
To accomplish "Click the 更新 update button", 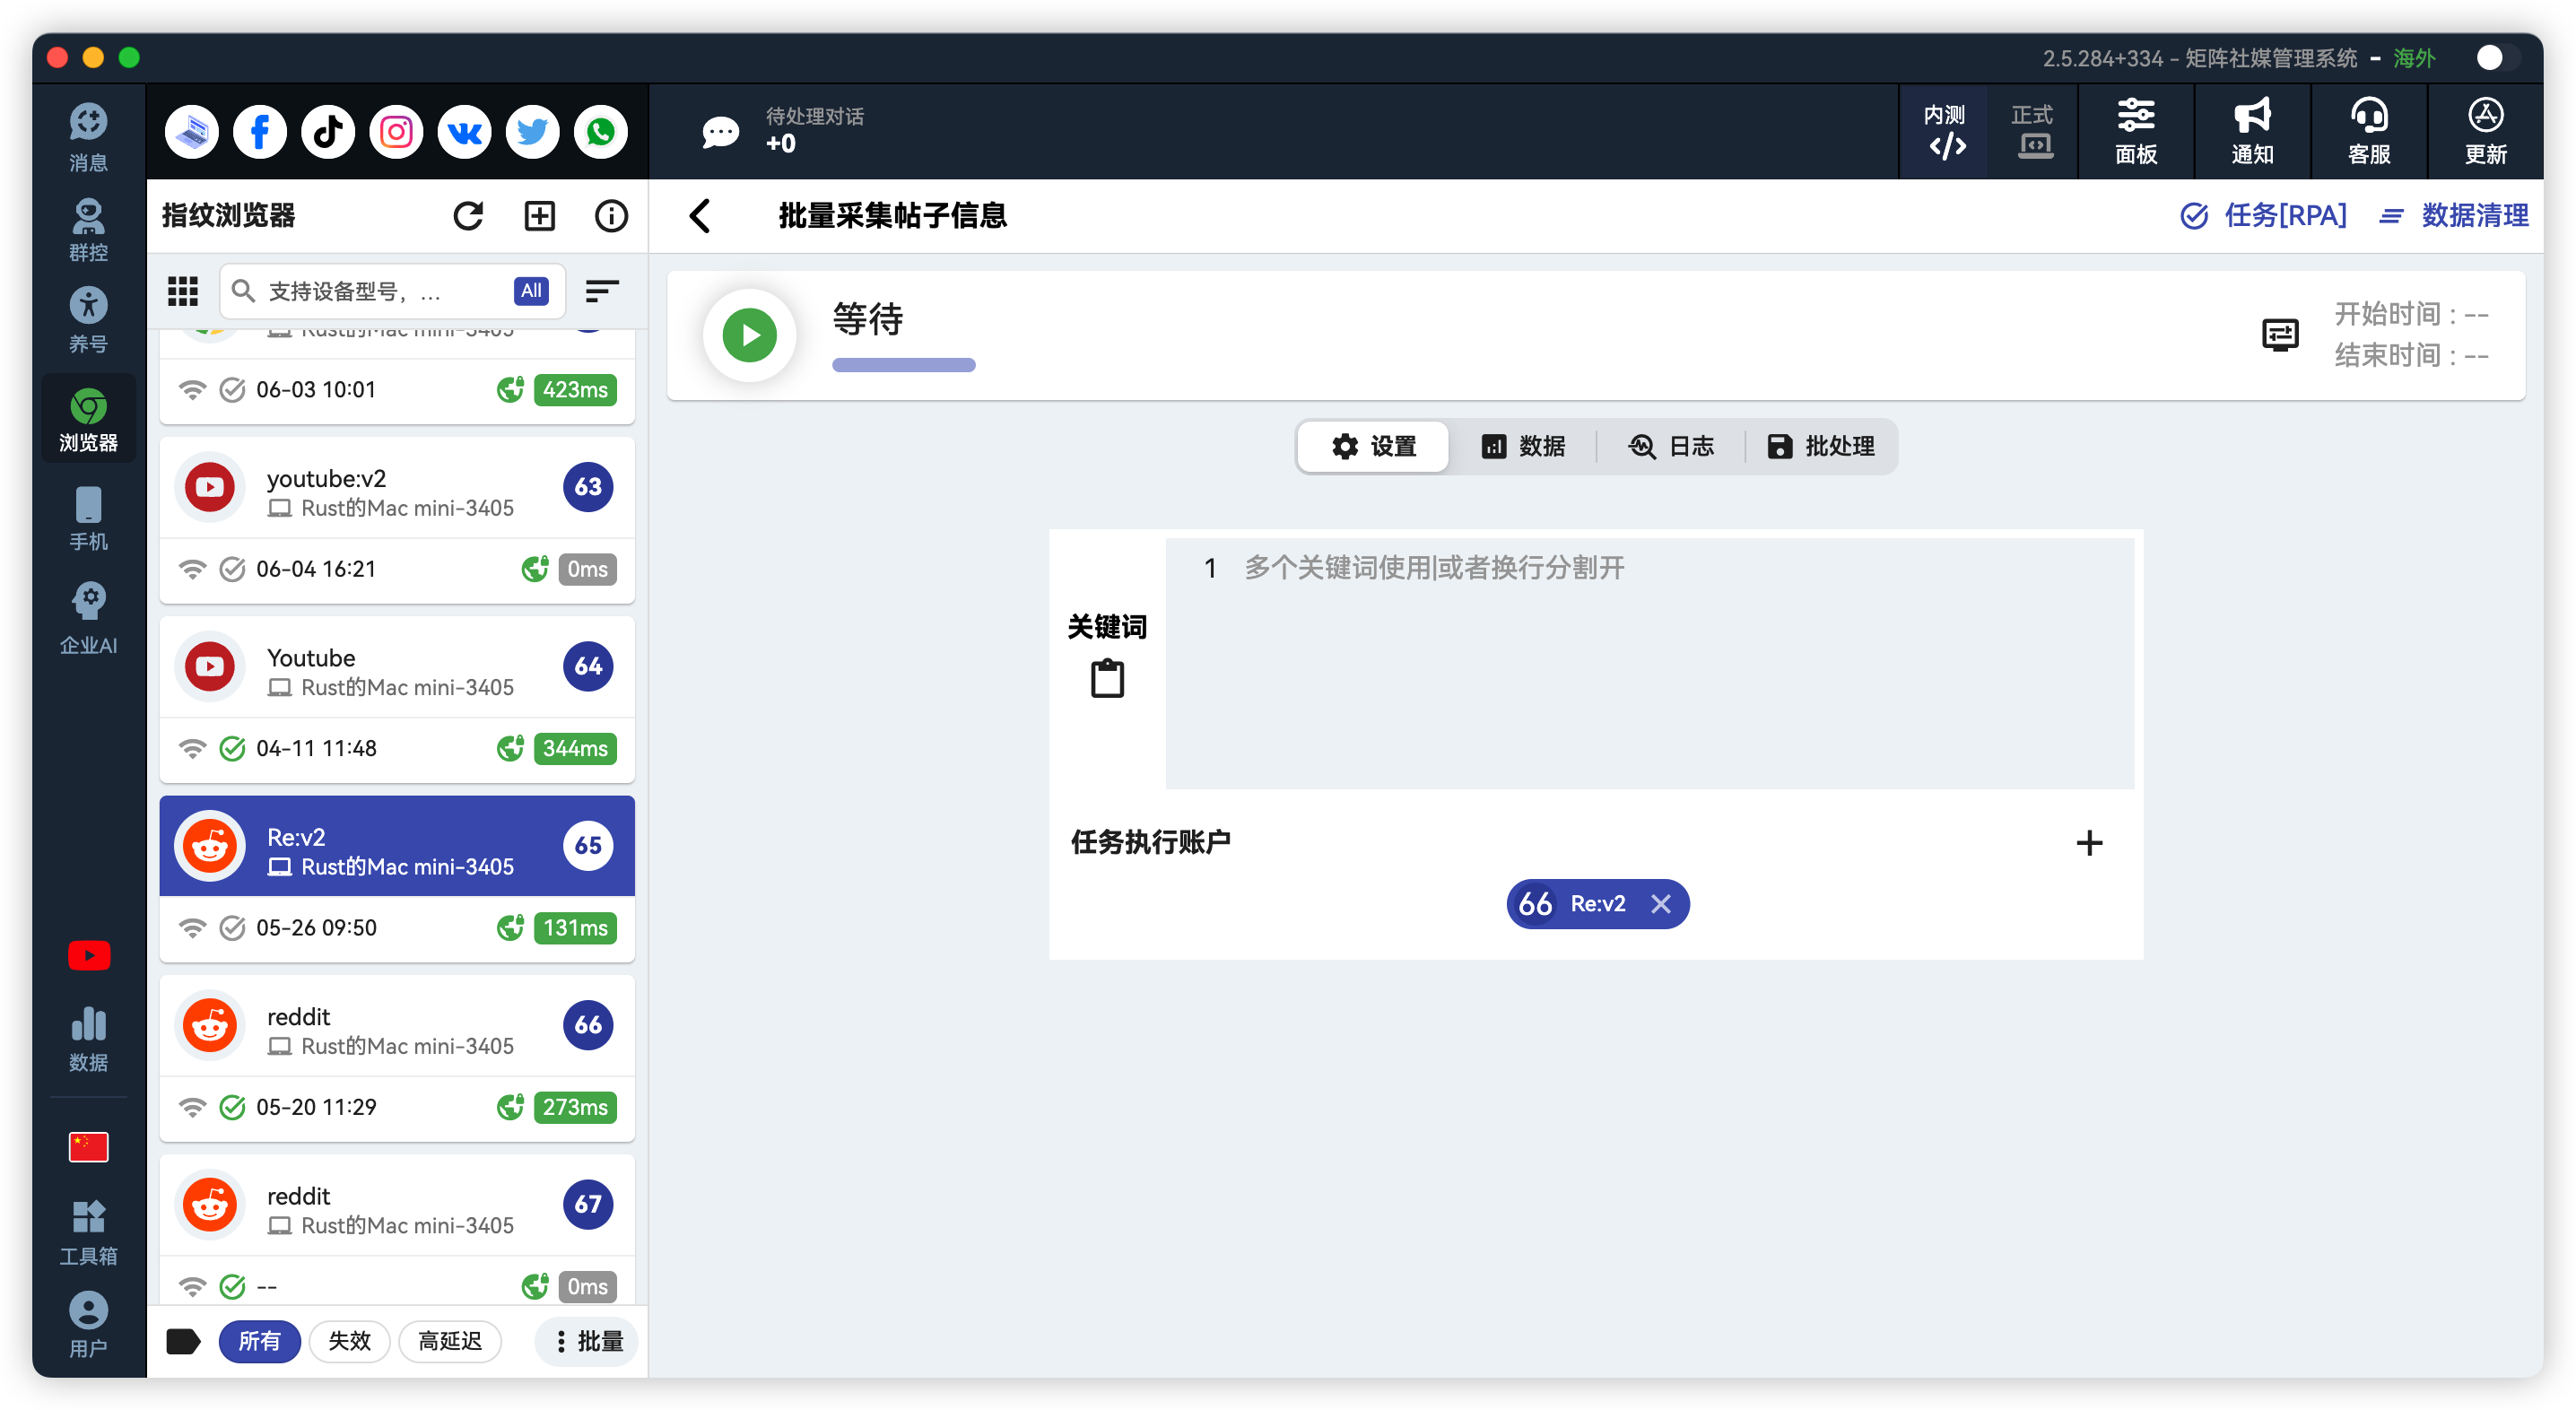I will 2485,132.
